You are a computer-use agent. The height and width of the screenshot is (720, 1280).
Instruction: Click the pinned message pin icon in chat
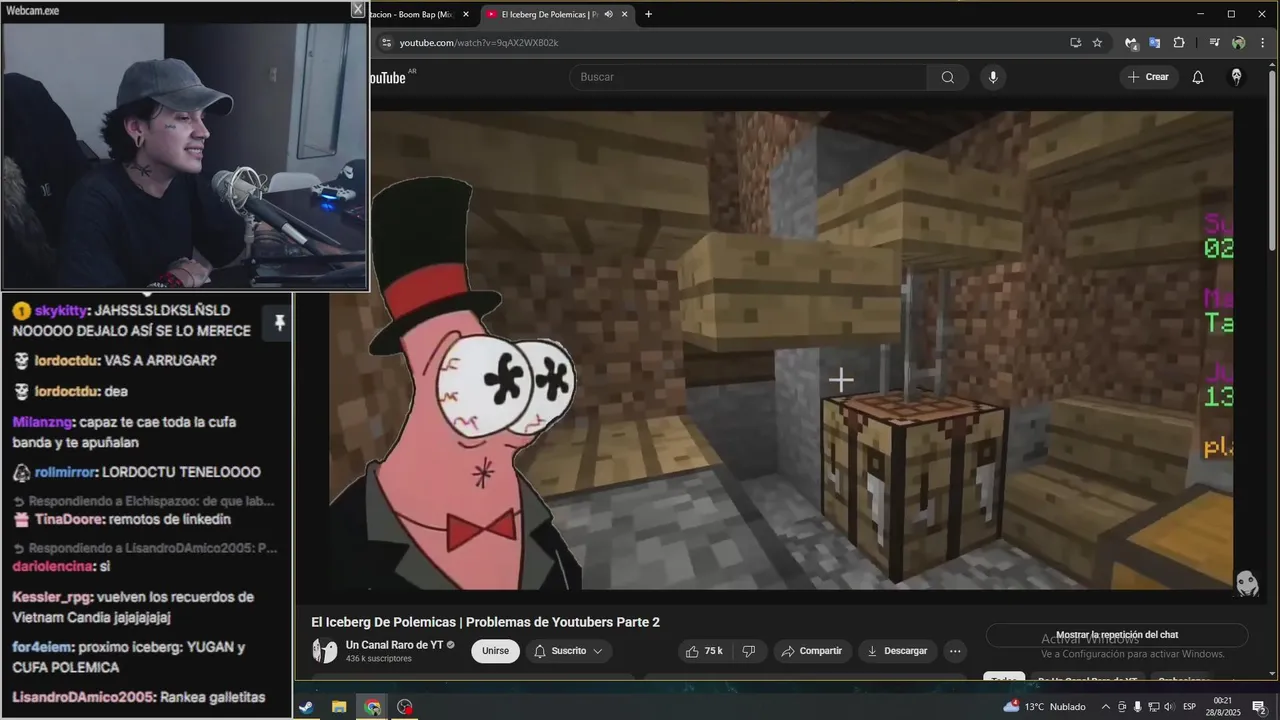pyautogui.click(x=279, y=322)
